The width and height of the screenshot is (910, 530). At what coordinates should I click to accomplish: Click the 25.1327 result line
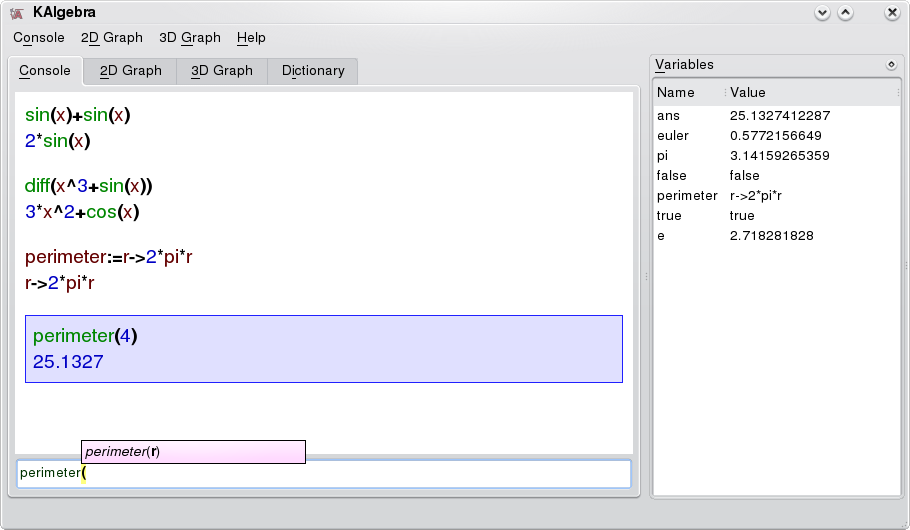pyautogui.click(x=68, y=362)
